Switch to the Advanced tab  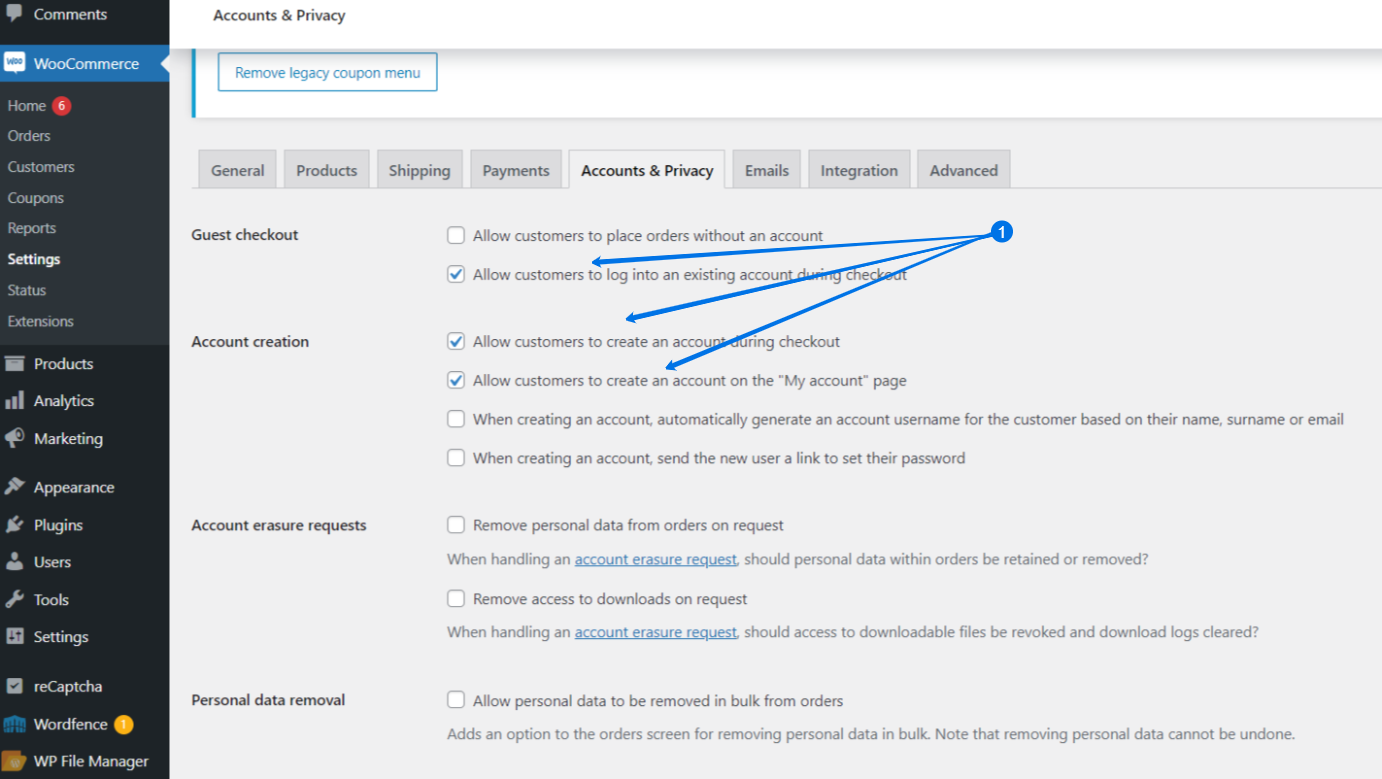[963, 169]
